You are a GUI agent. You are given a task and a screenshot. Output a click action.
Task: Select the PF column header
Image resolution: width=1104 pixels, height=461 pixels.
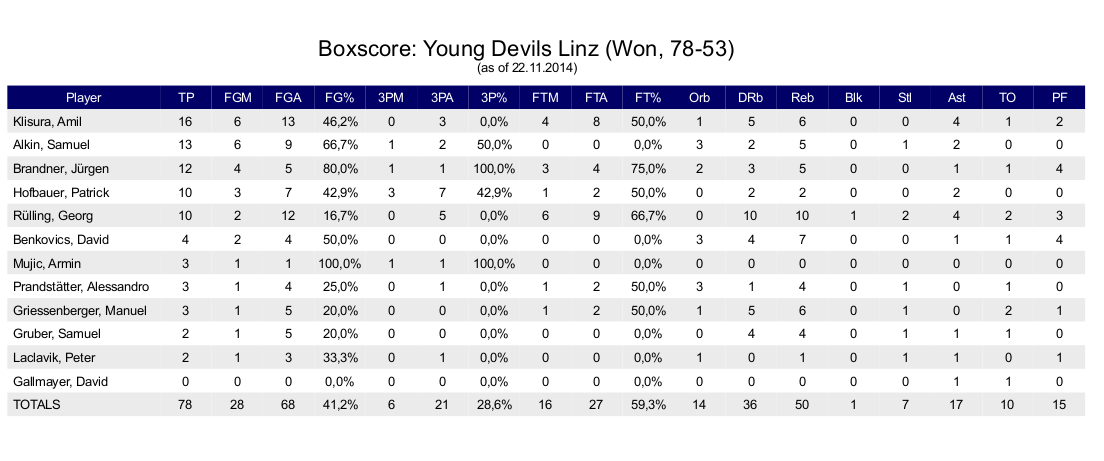[1059, 98]
